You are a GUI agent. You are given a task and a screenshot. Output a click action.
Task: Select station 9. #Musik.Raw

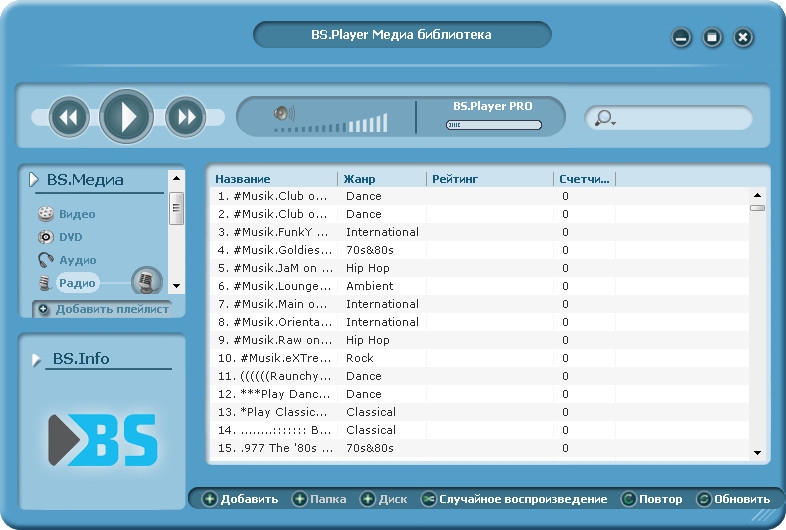480,340
